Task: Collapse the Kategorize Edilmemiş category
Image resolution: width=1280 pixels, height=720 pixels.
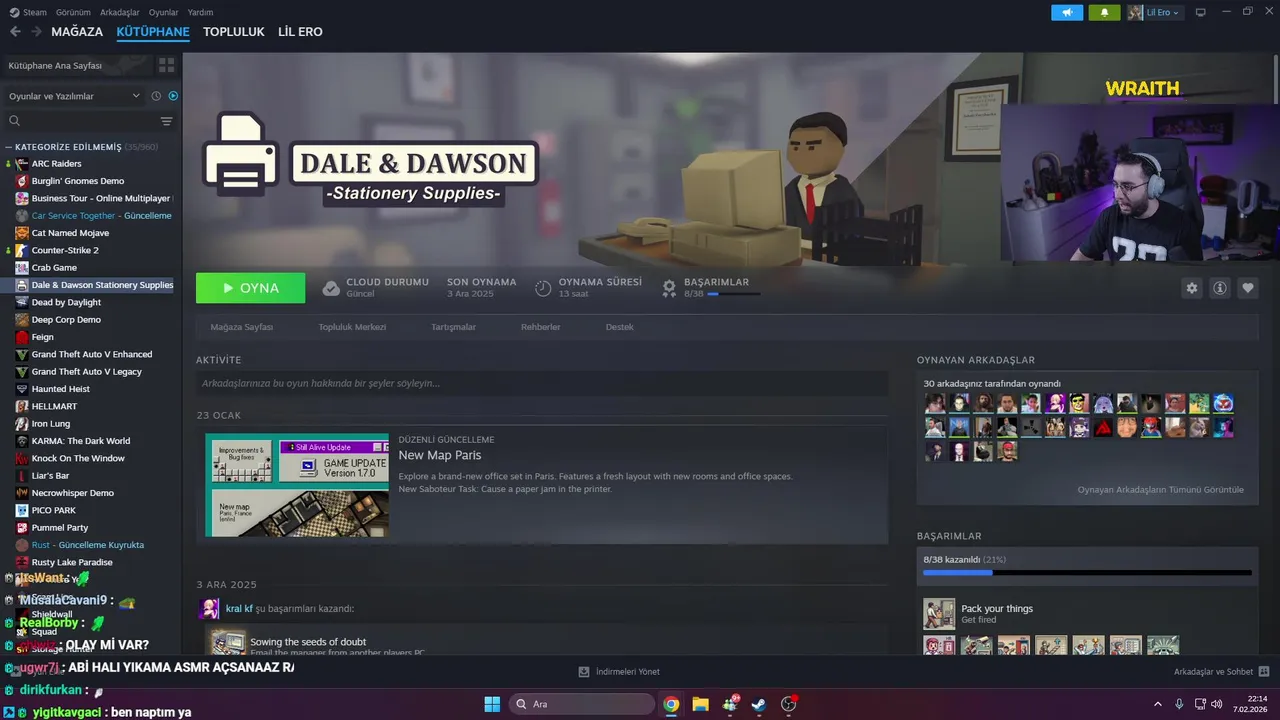Action: coord(9,147)
